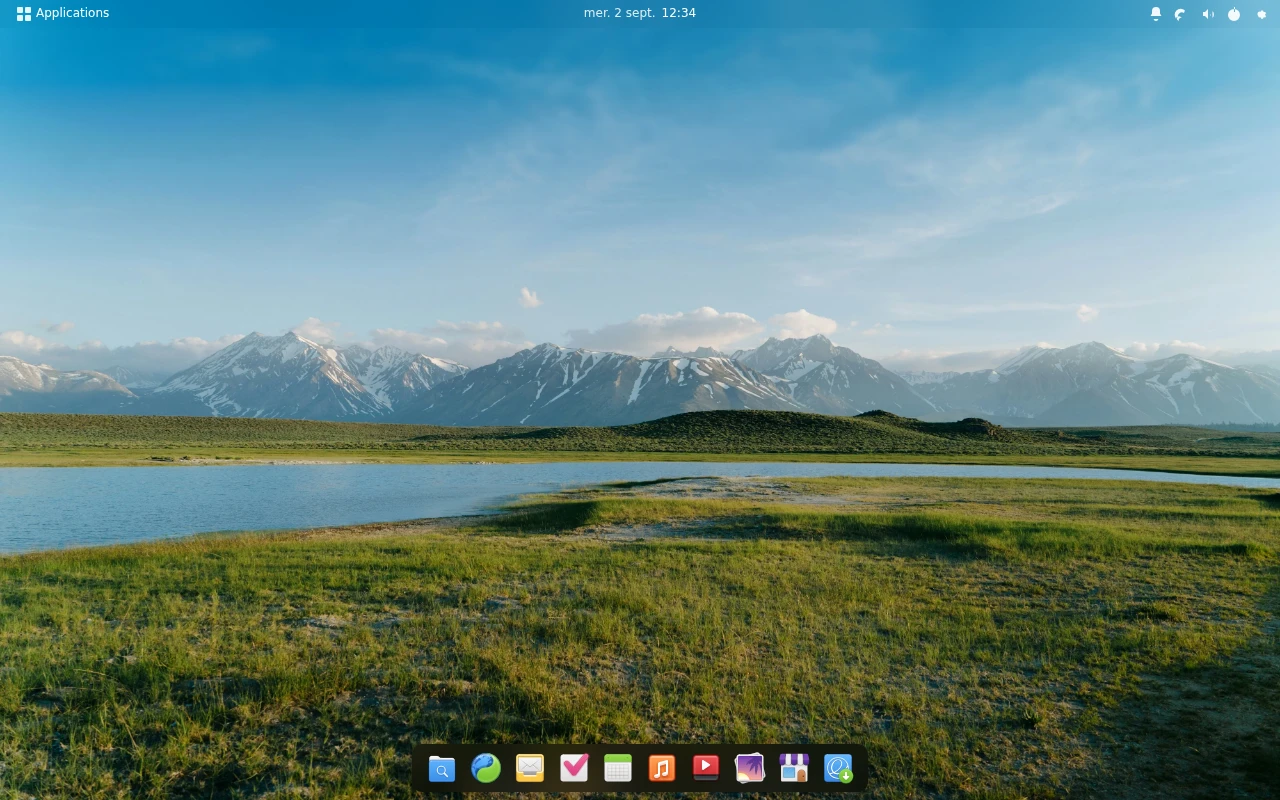Screen dimensions: 1280x800
Task: Open the date and time indicator
Action: (x=640, y=13)
